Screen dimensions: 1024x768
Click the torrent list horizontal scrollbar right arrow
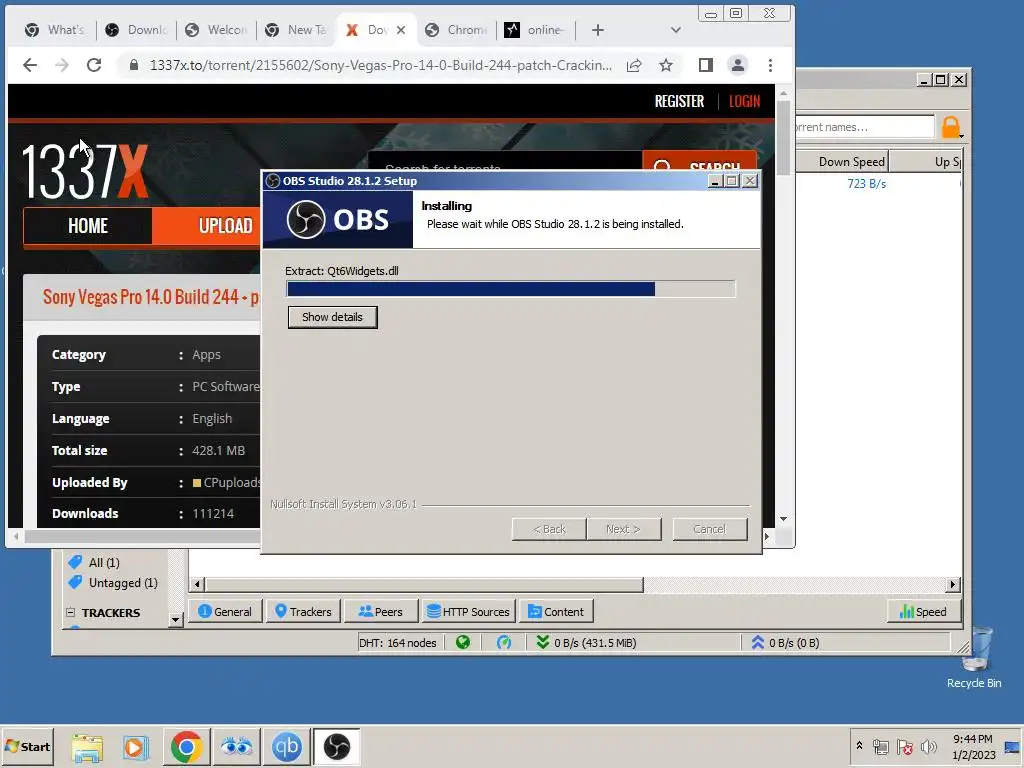pos(953,584)
